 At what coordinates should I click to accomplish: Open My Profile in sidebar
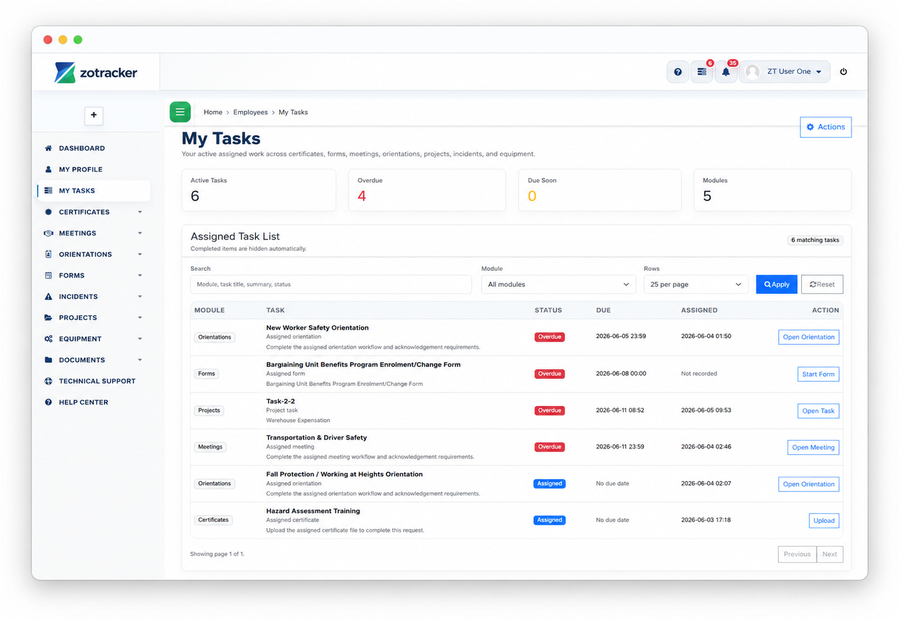point(80,169)
